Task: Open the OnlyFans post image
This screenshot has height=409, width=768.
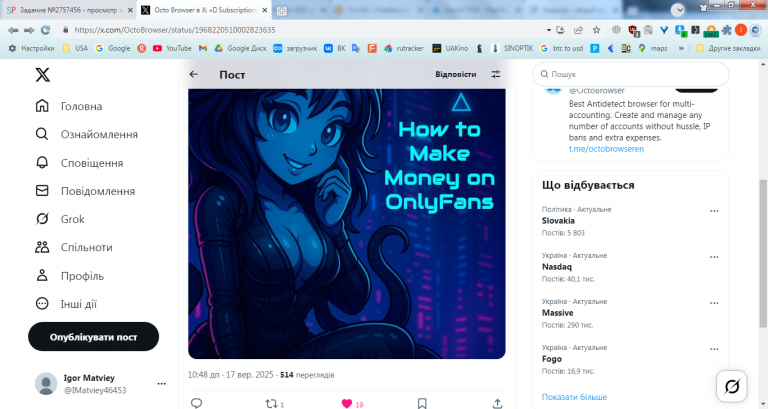Action: pos(347,223)
